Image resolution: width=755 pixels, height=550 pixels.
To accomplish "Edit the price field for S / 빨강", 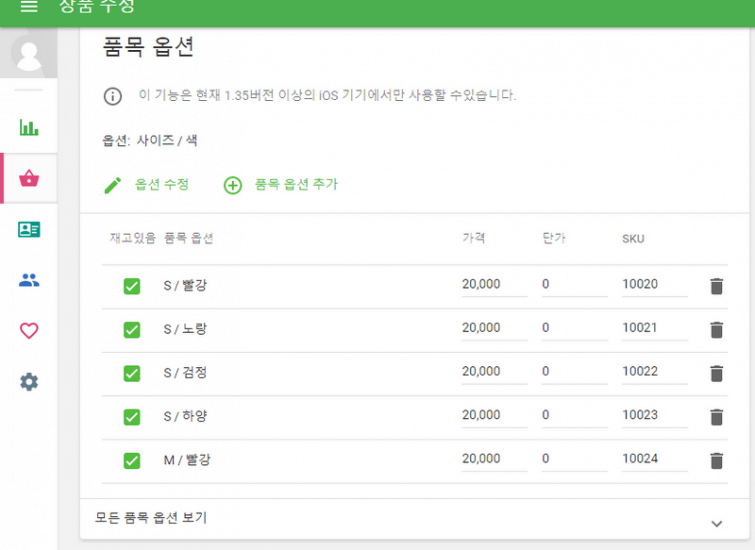I will pos(495,285).
